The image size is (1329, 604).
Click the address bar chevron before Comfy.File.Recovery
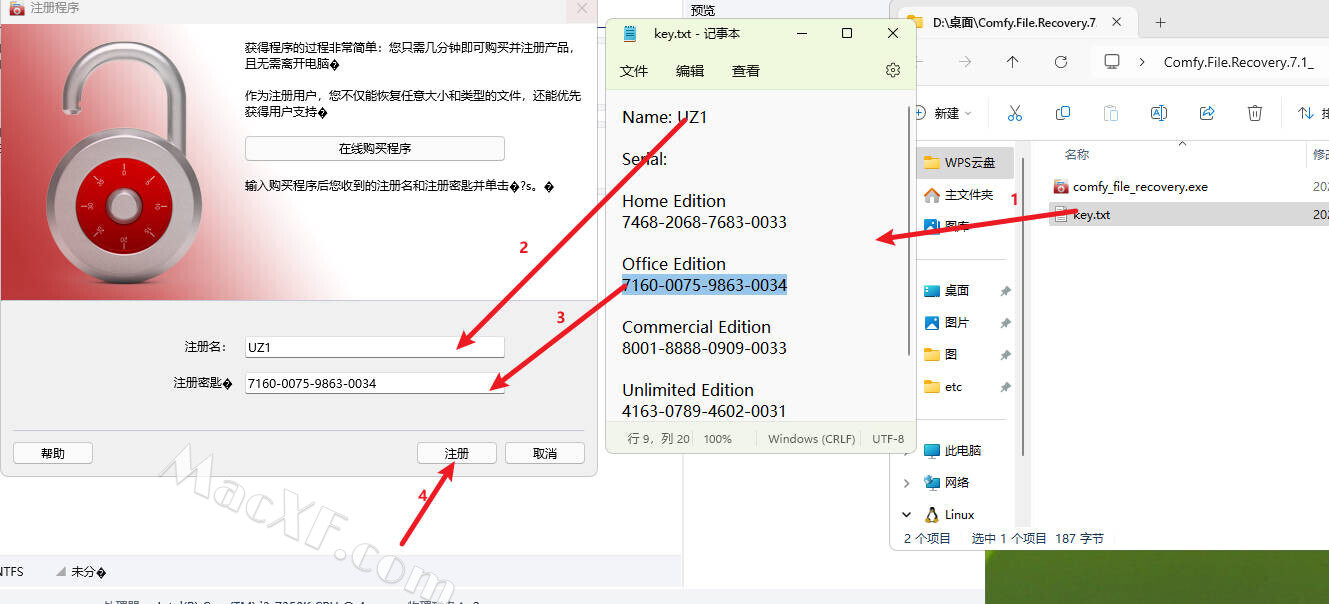(x=1144, y=62)
